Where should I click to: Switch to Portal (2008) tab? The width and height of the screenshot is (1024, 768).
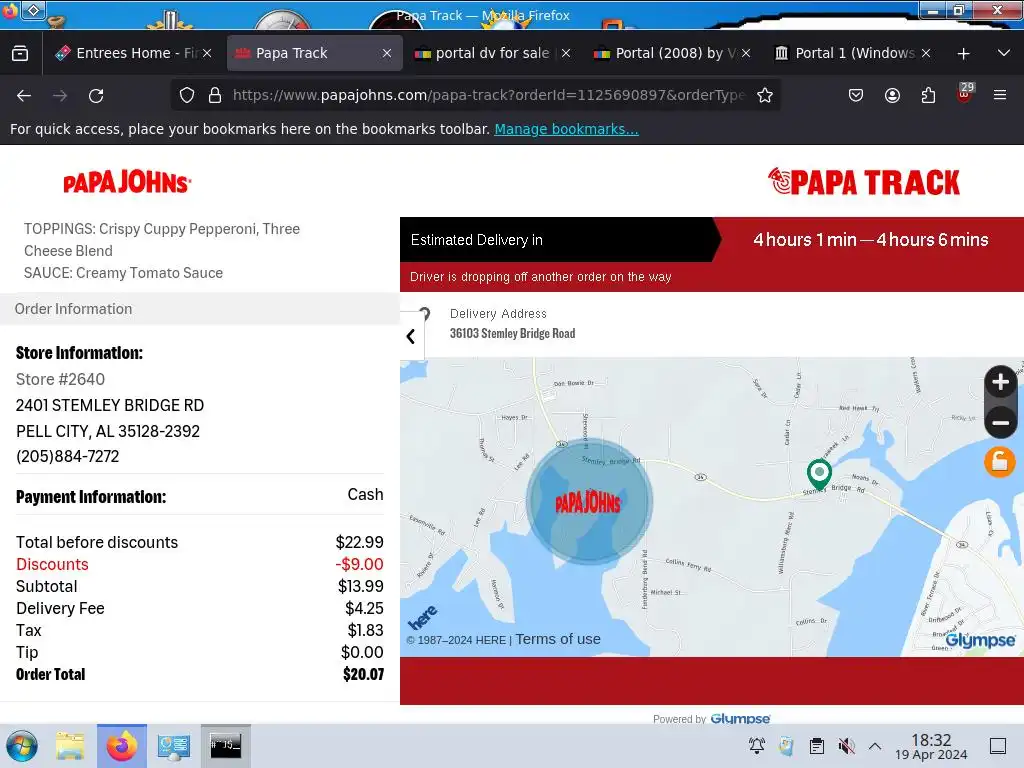pyautogui.click(x=673, y=53)
